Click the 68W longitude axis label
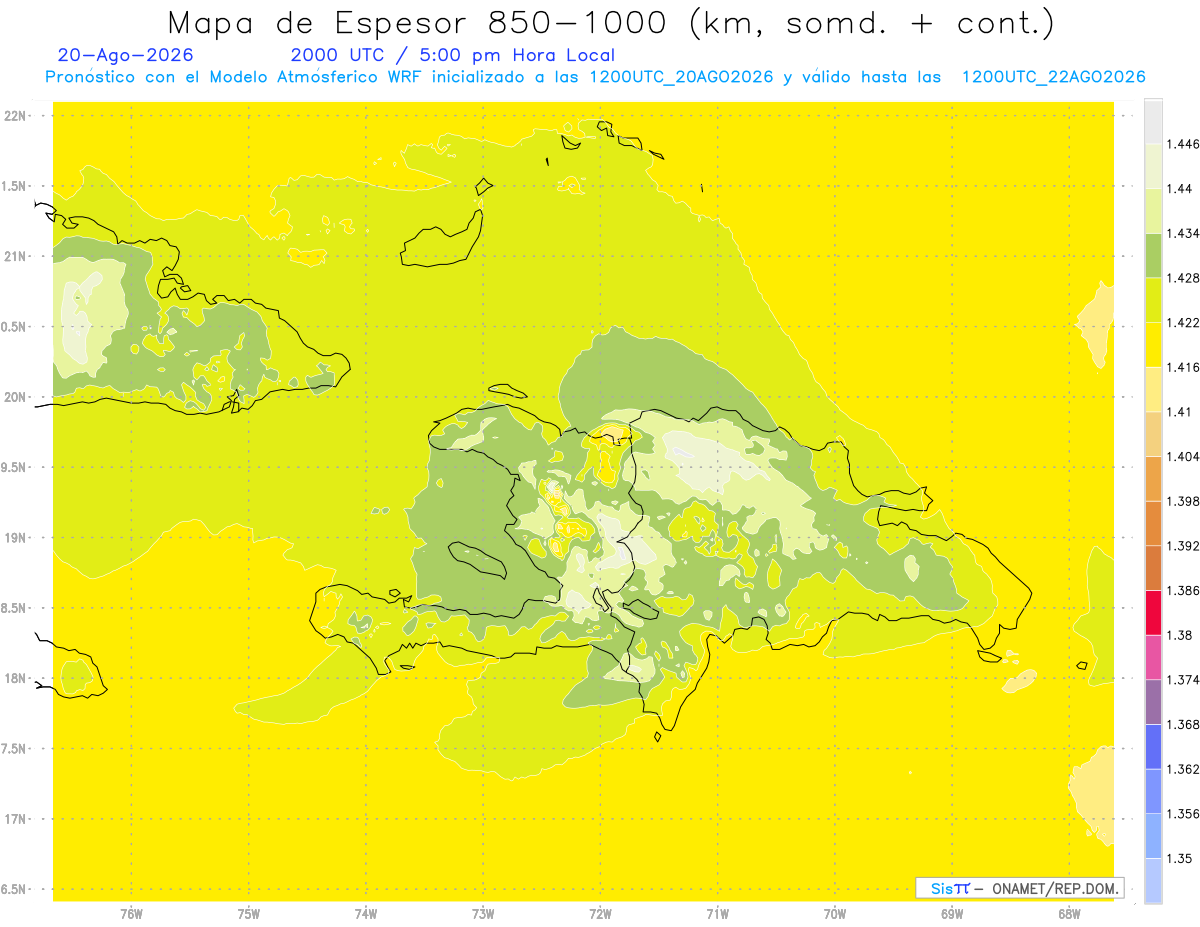This screenshot has height=927, width=1200. click(x=1069, y=913)
